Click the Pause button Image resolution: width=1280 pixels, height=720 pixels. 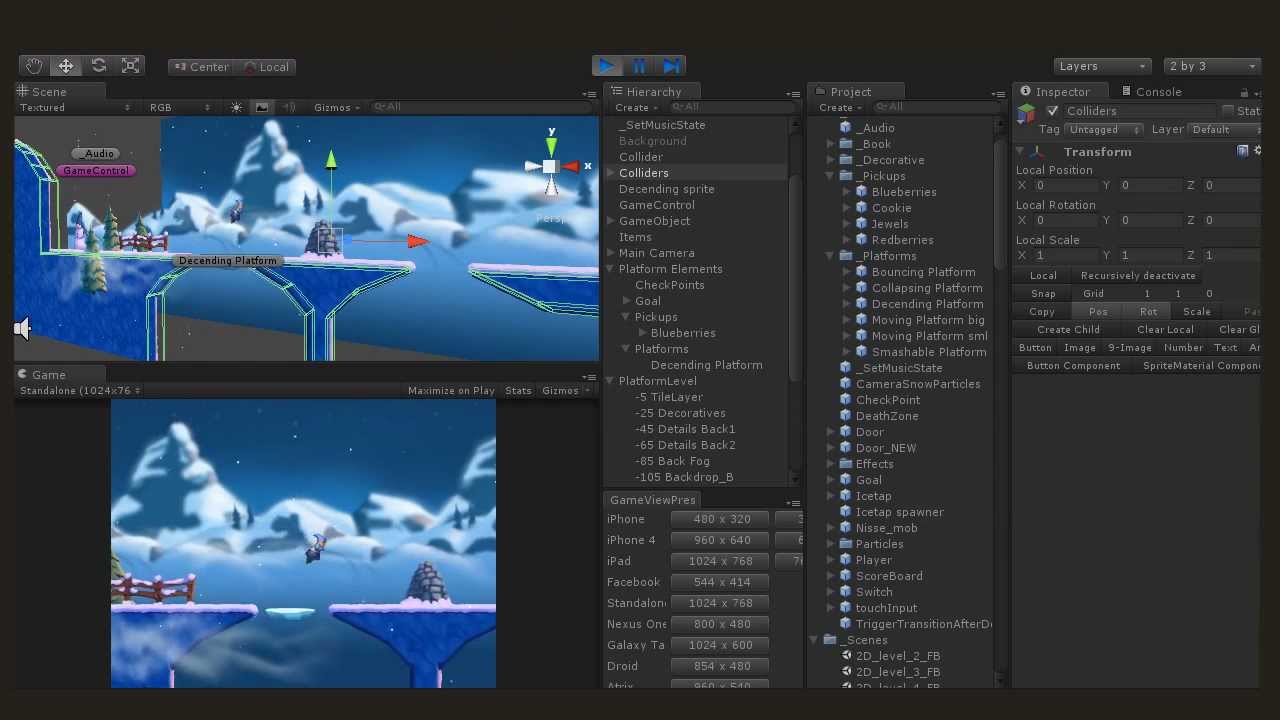click(639, 66)
